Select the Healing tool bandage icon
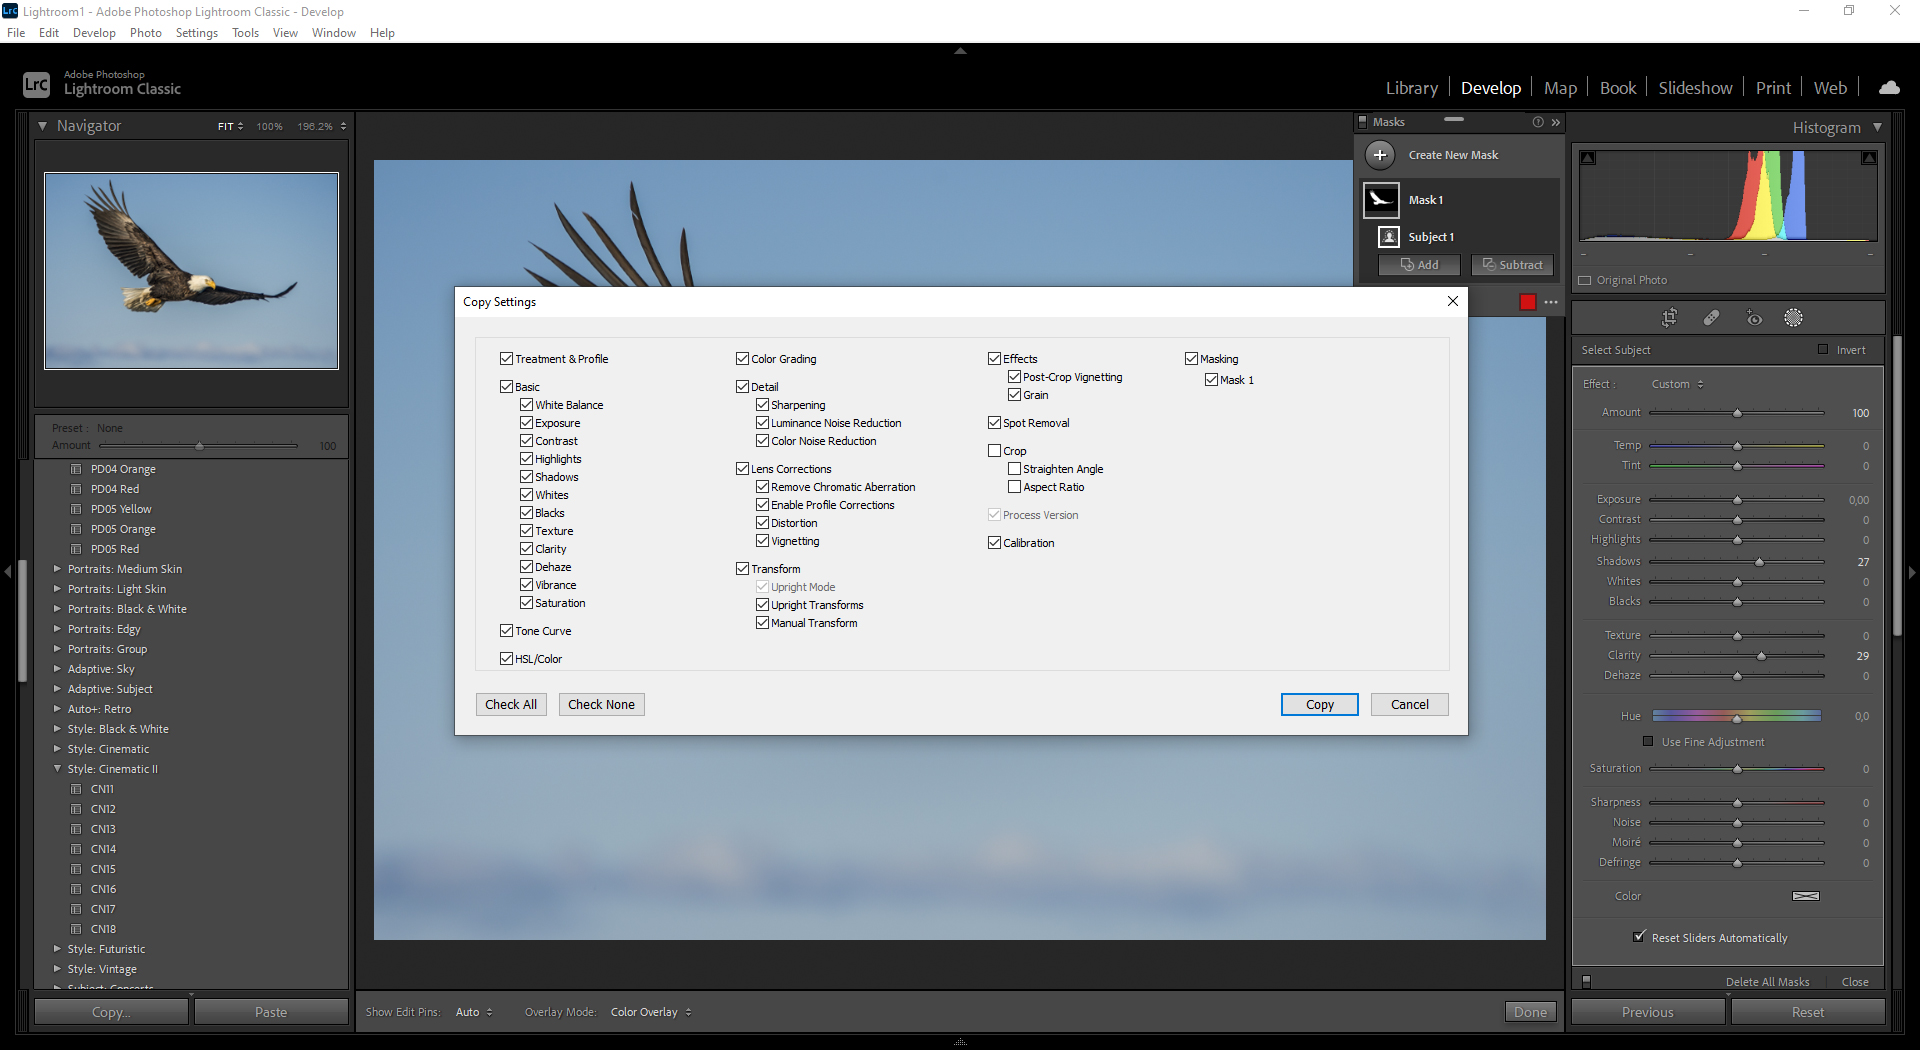This screenshot has width=1920, height=1050. (1711, 318)
